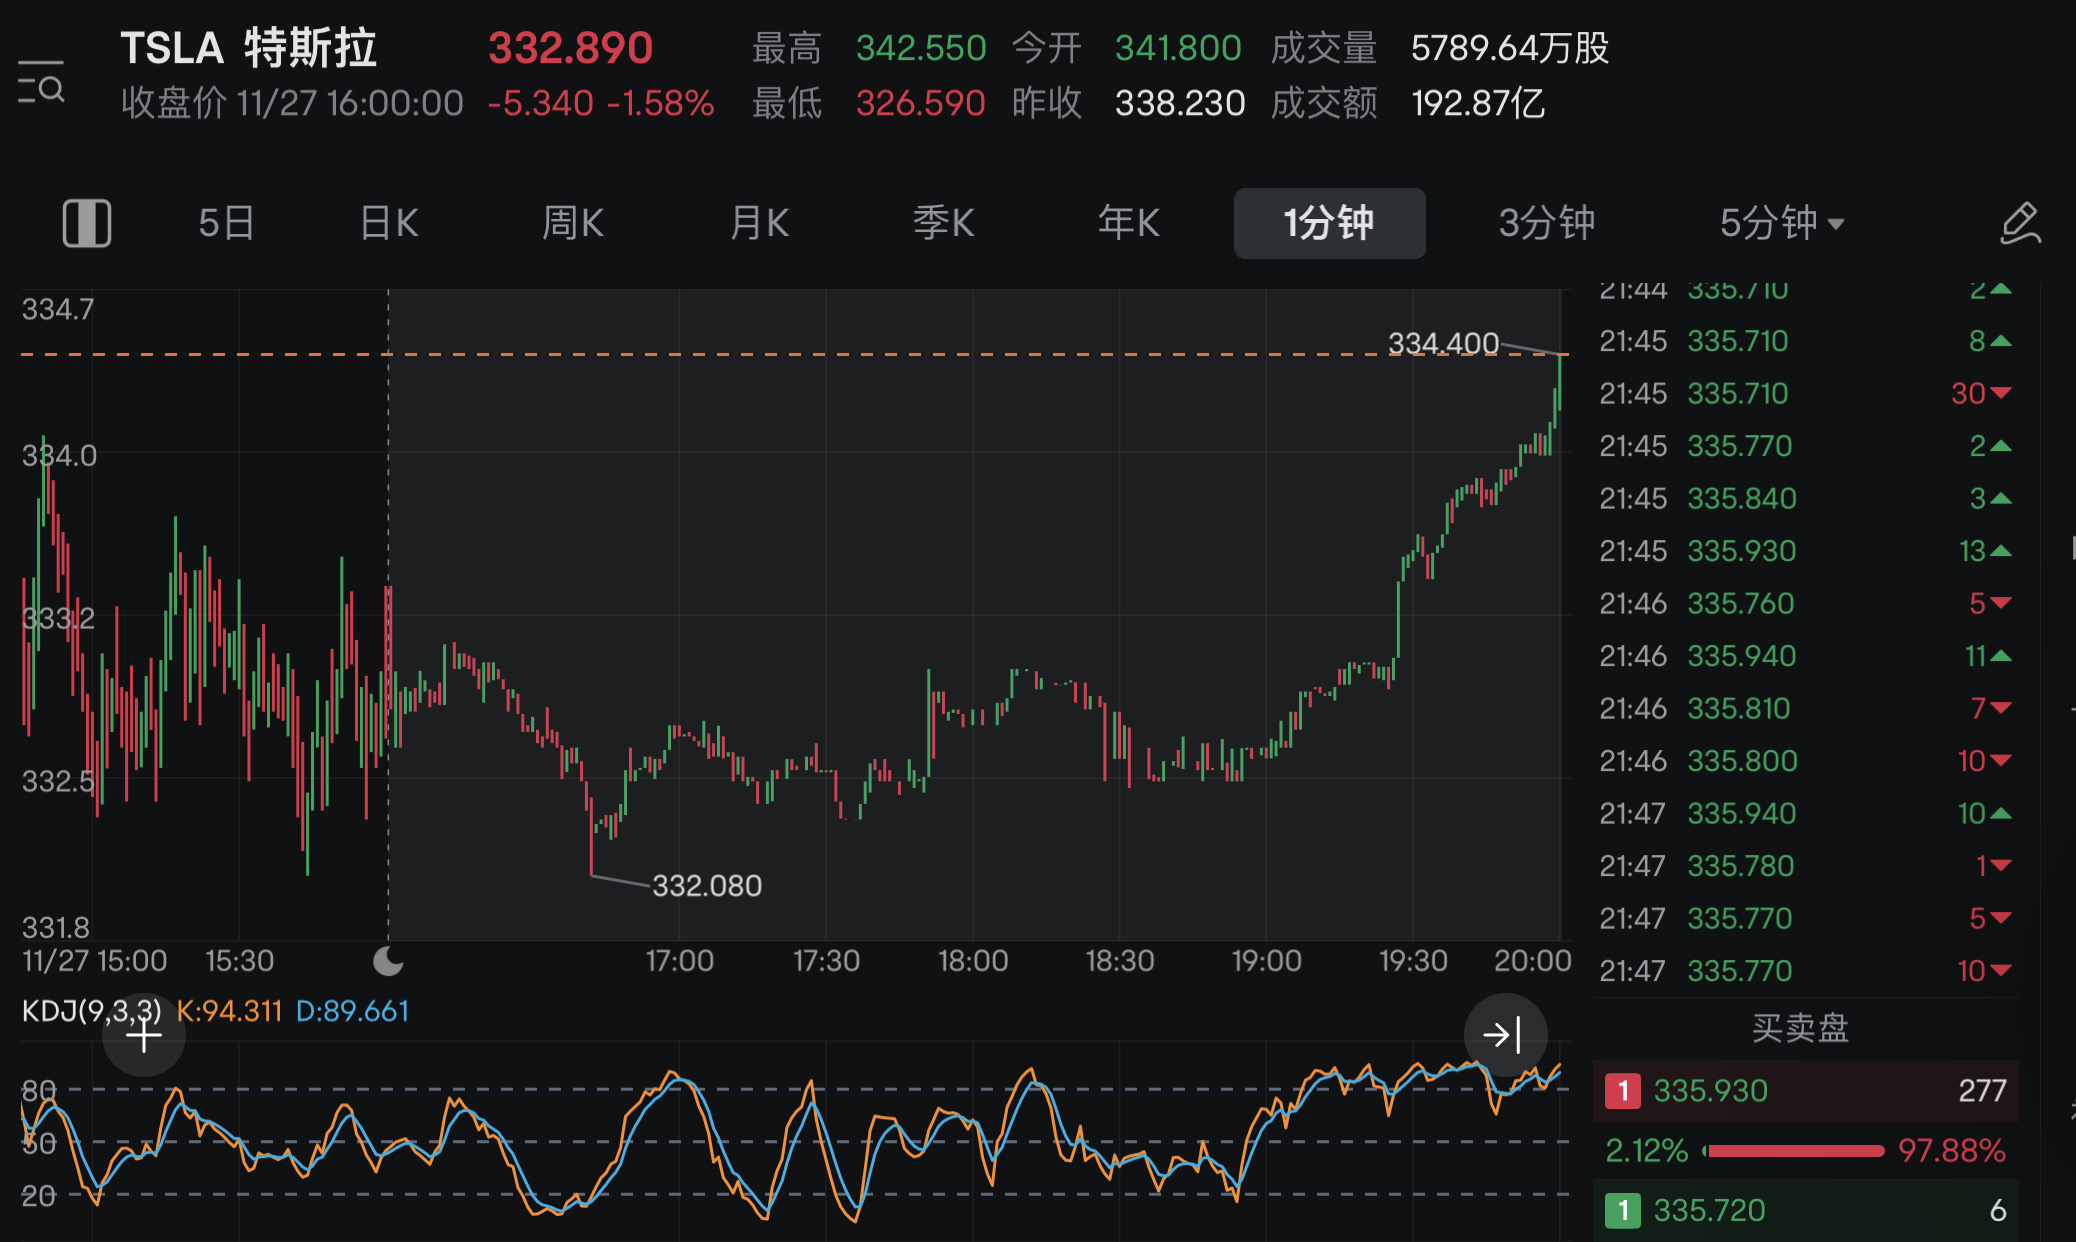Switch to the 日K chart tab

point(389,223)
